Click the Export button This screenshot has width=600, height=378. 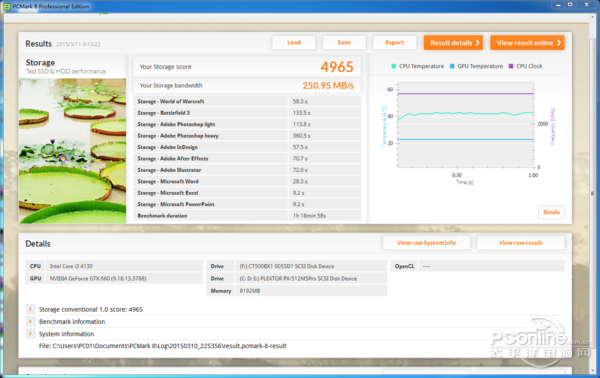[x=395, y=42]
